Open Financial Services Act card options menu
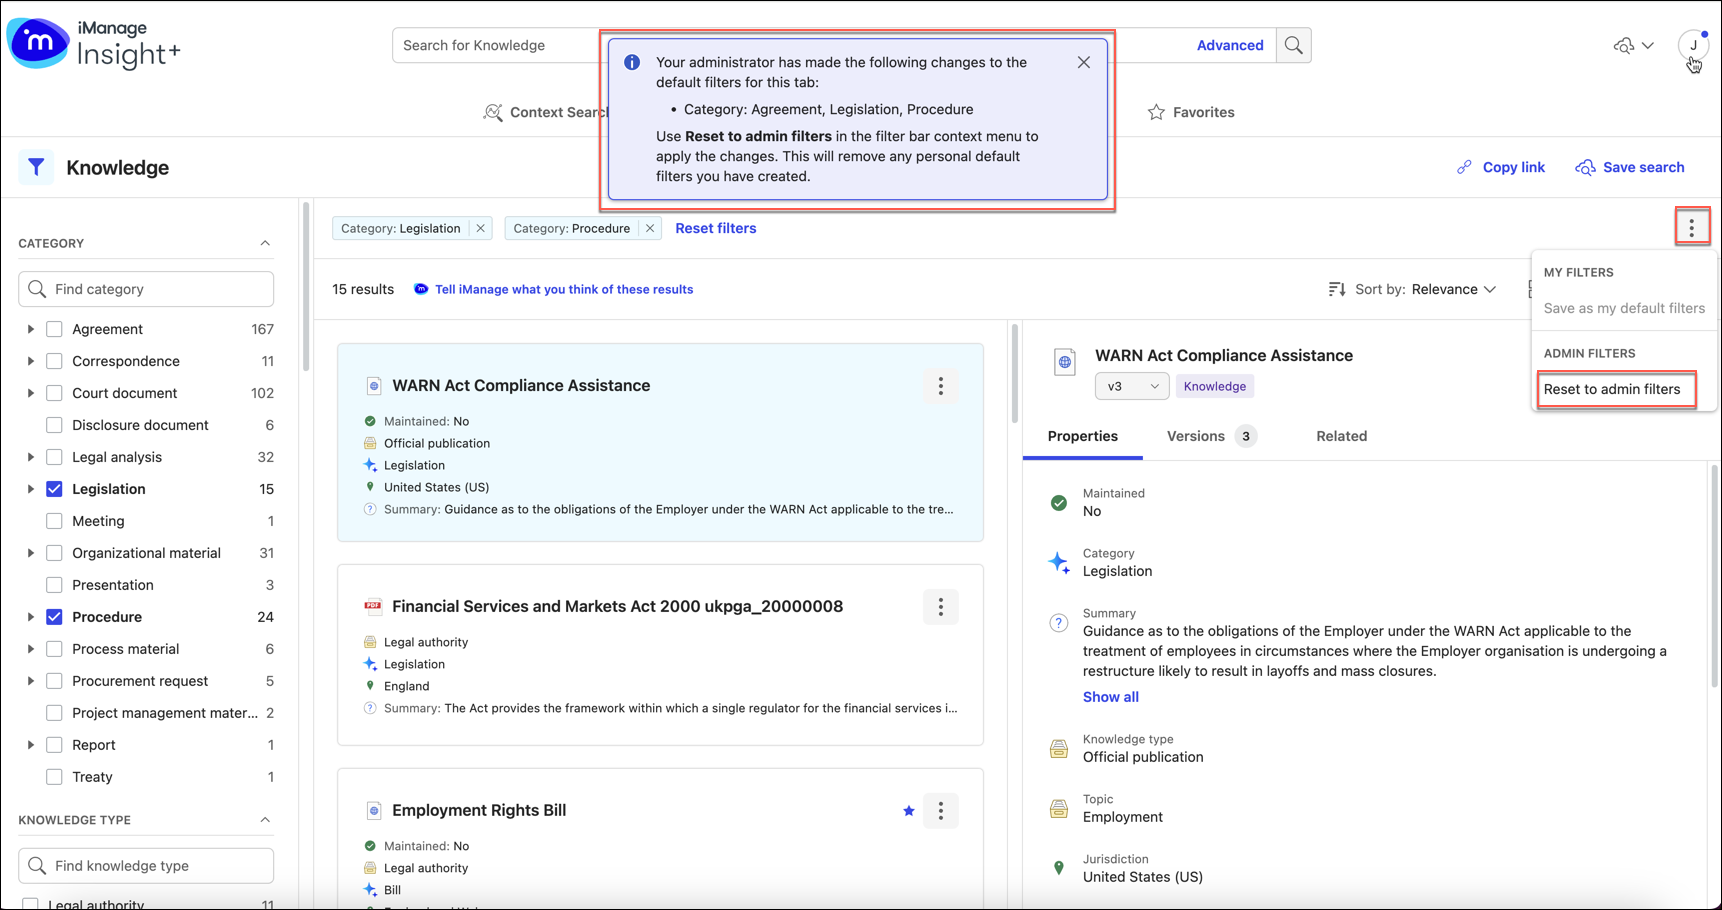This screenshot has width=1722, height=910. 940,607
